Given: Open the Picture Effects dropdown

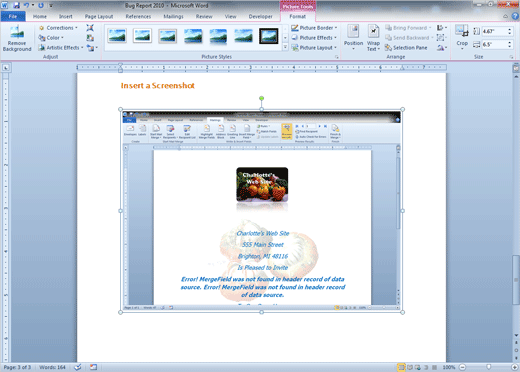Looking at the screenshot, I should (x=314, y=38).
